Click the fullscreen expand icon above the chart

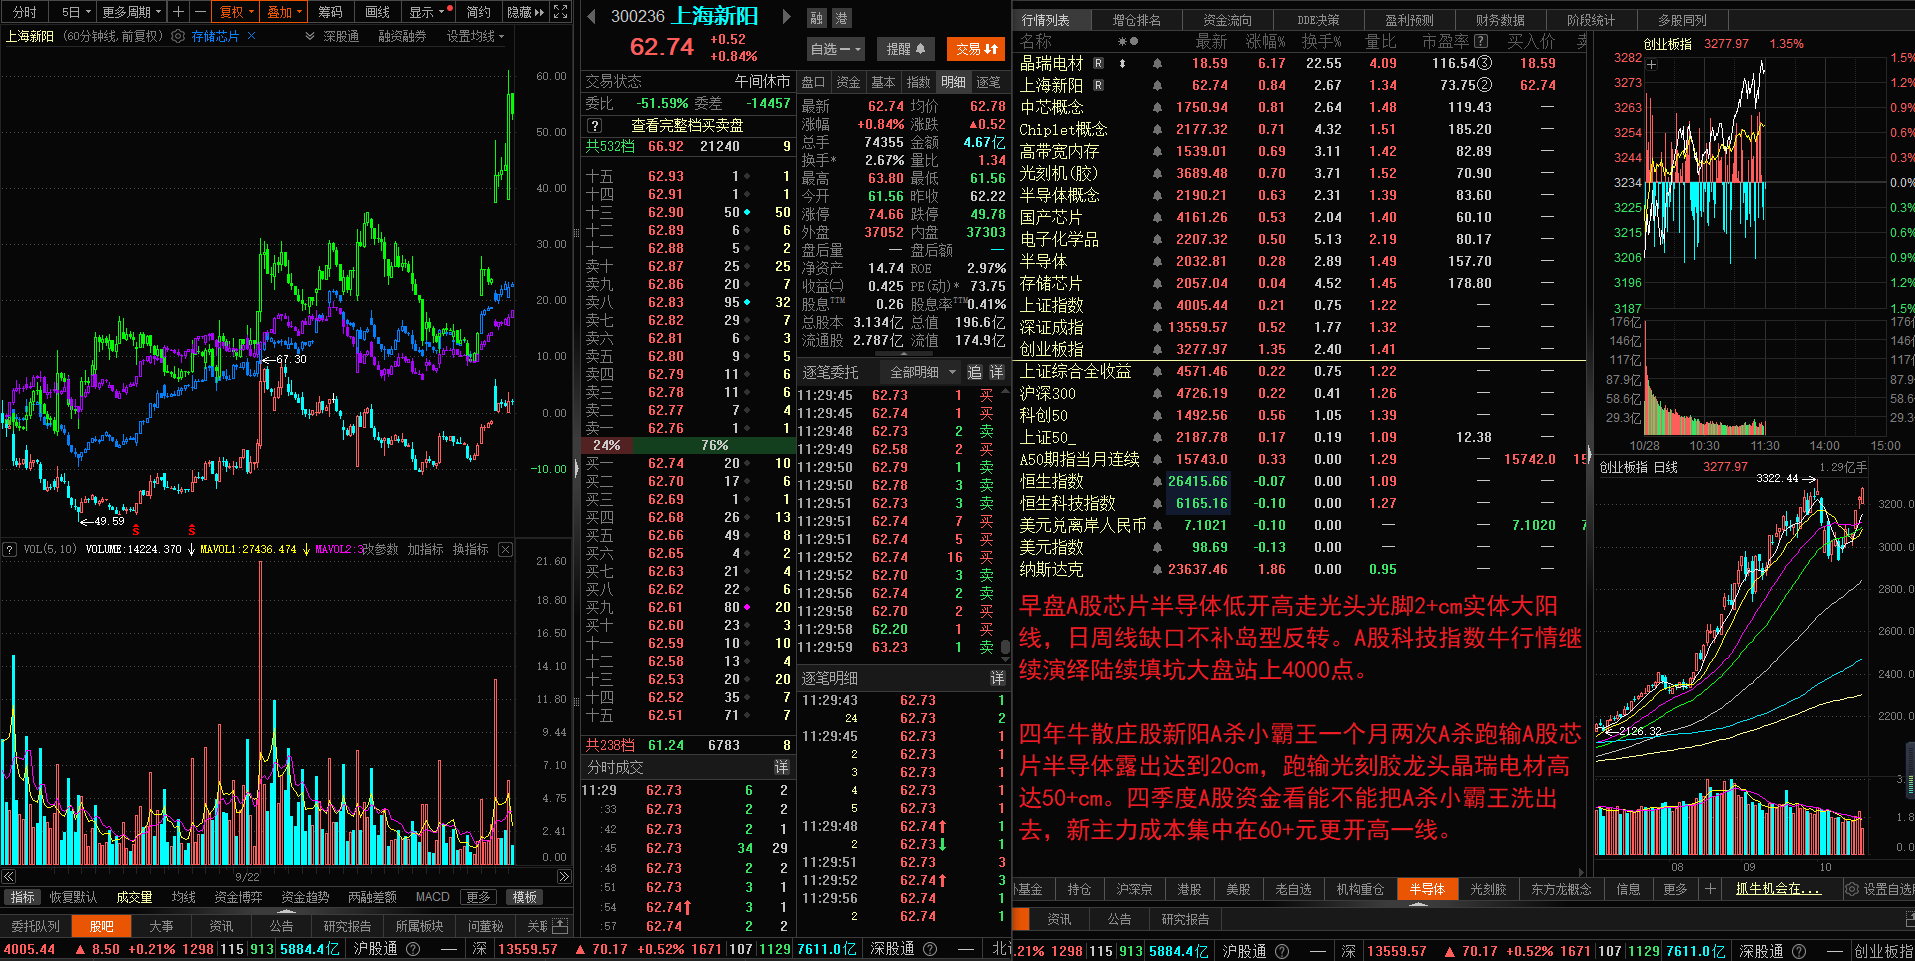click(x=561, y=12)
